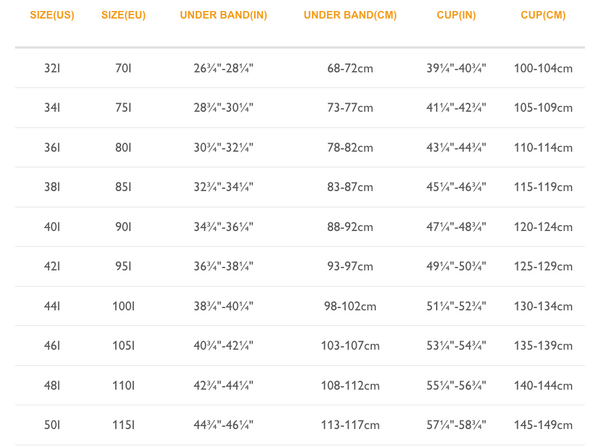Image resolution: width=600 pixels, height=447 pixels.
Task: Click the 140-144cm cup cell
Action: point(543,385)
